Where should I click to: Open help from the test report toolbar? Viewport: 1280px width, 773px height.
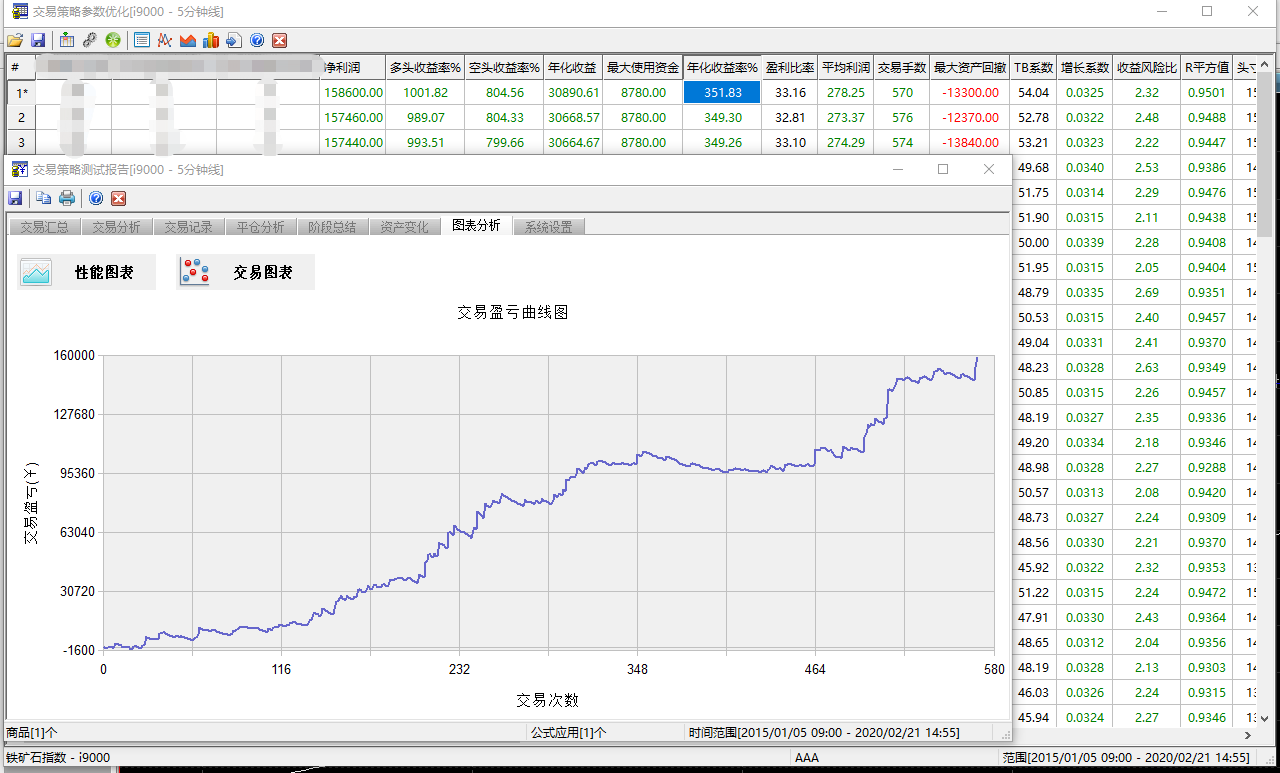[x=96, y=198]
